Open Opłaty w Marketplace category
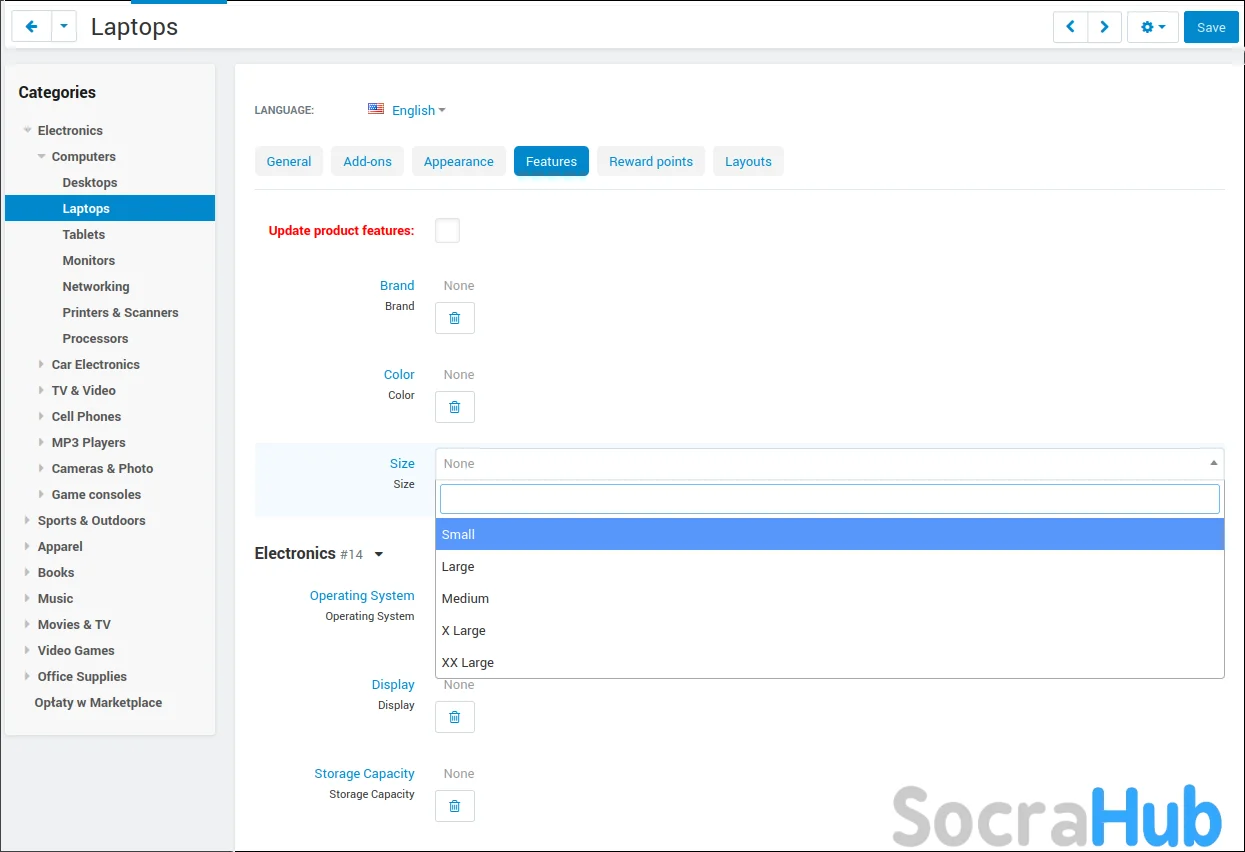 tap(98, 702)
